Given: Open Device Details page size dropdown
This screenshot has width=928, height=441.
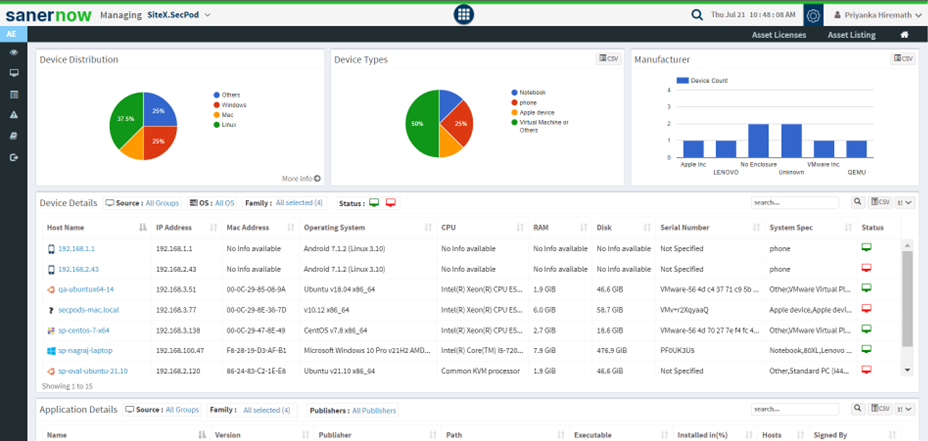Looking at the screenshot, I should (x=906, y=202).
